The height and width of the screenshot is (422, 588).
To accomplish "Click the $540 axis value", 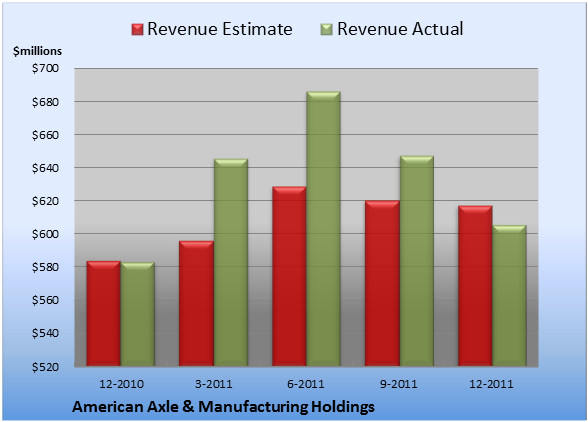I will pos(45,333).
